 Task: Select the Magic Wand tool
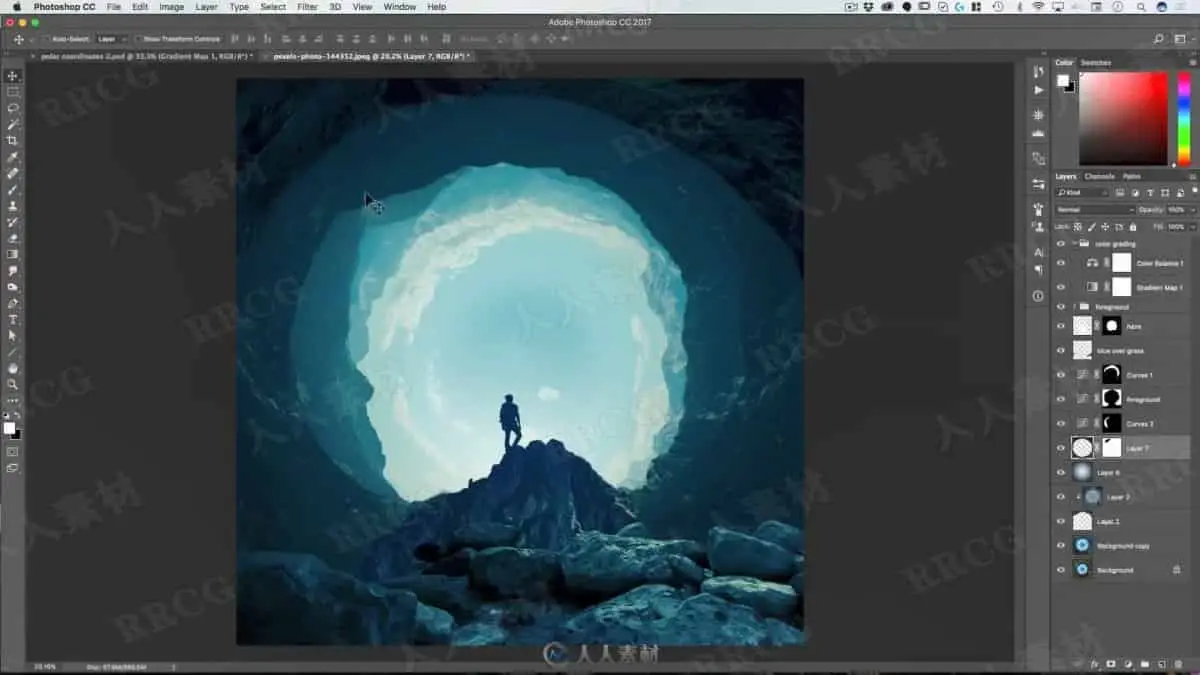[x=12, y=124]
